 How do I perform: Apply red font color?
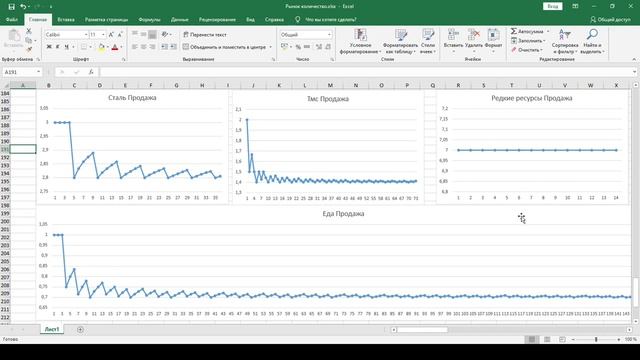click(115, 47)
